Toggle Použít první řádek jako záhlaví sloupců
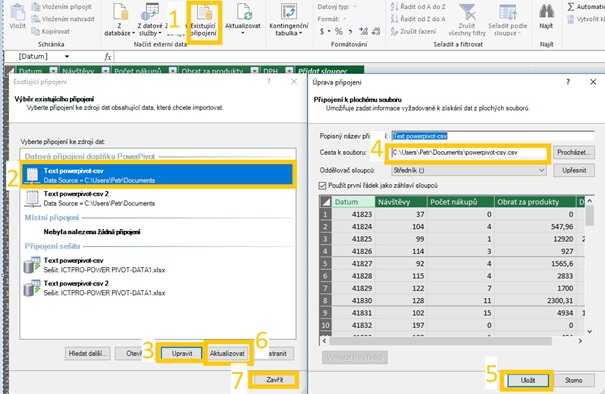 (x=323, y=186)
